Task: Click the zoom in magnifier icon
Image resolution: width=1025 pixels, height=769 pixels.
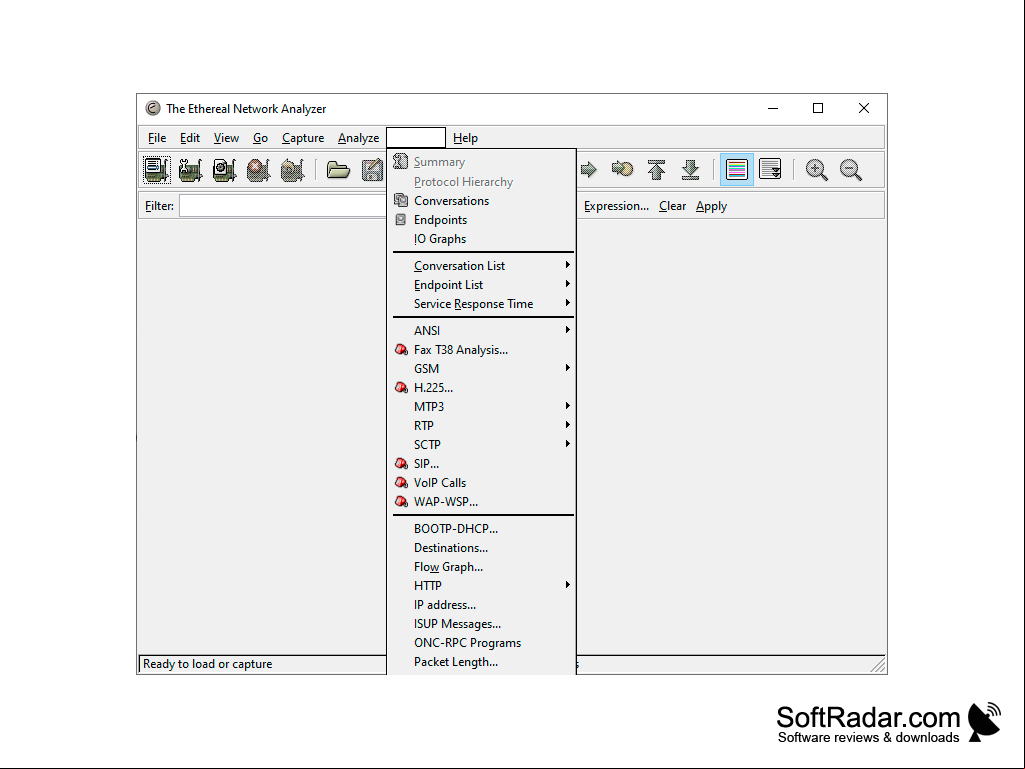Action: pyautogui.click(x=816, y=170)
